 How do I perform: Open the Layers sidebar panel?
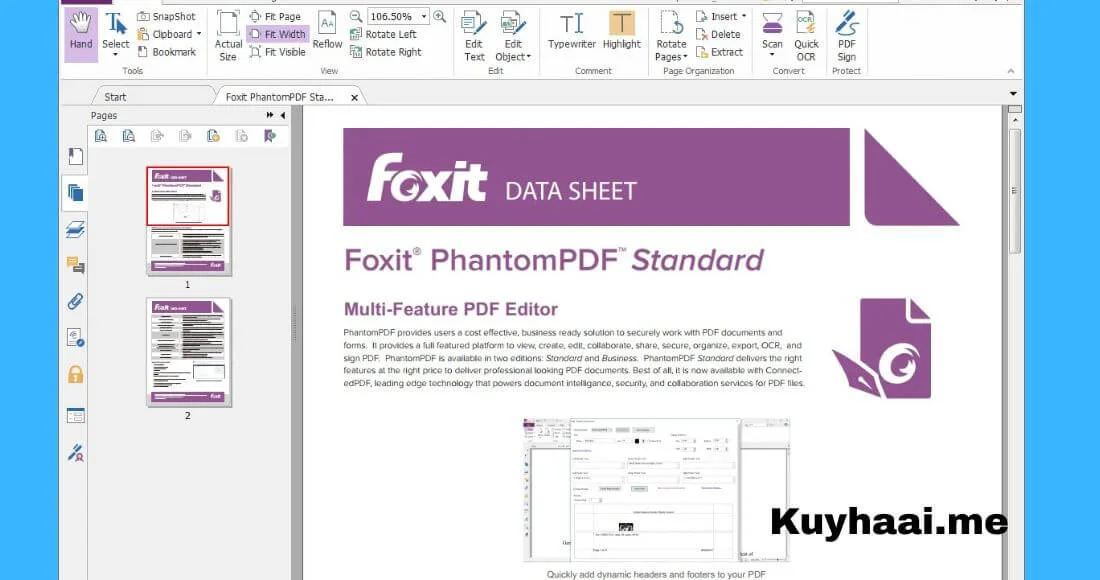click(x=76, y=229)
